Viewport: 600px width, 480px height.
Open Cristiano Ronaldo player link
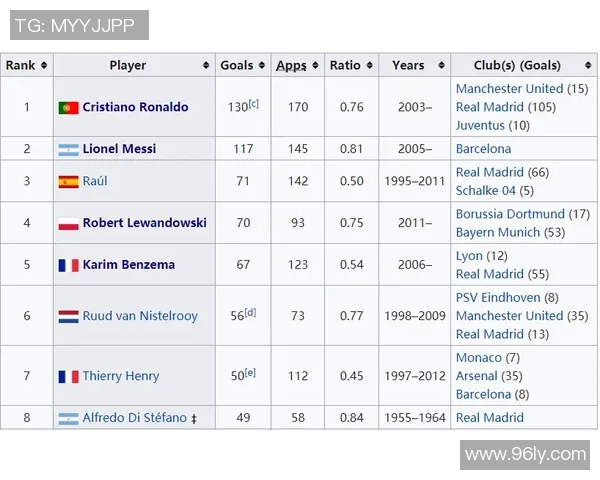pyautogui.click(x=135, y=107)
